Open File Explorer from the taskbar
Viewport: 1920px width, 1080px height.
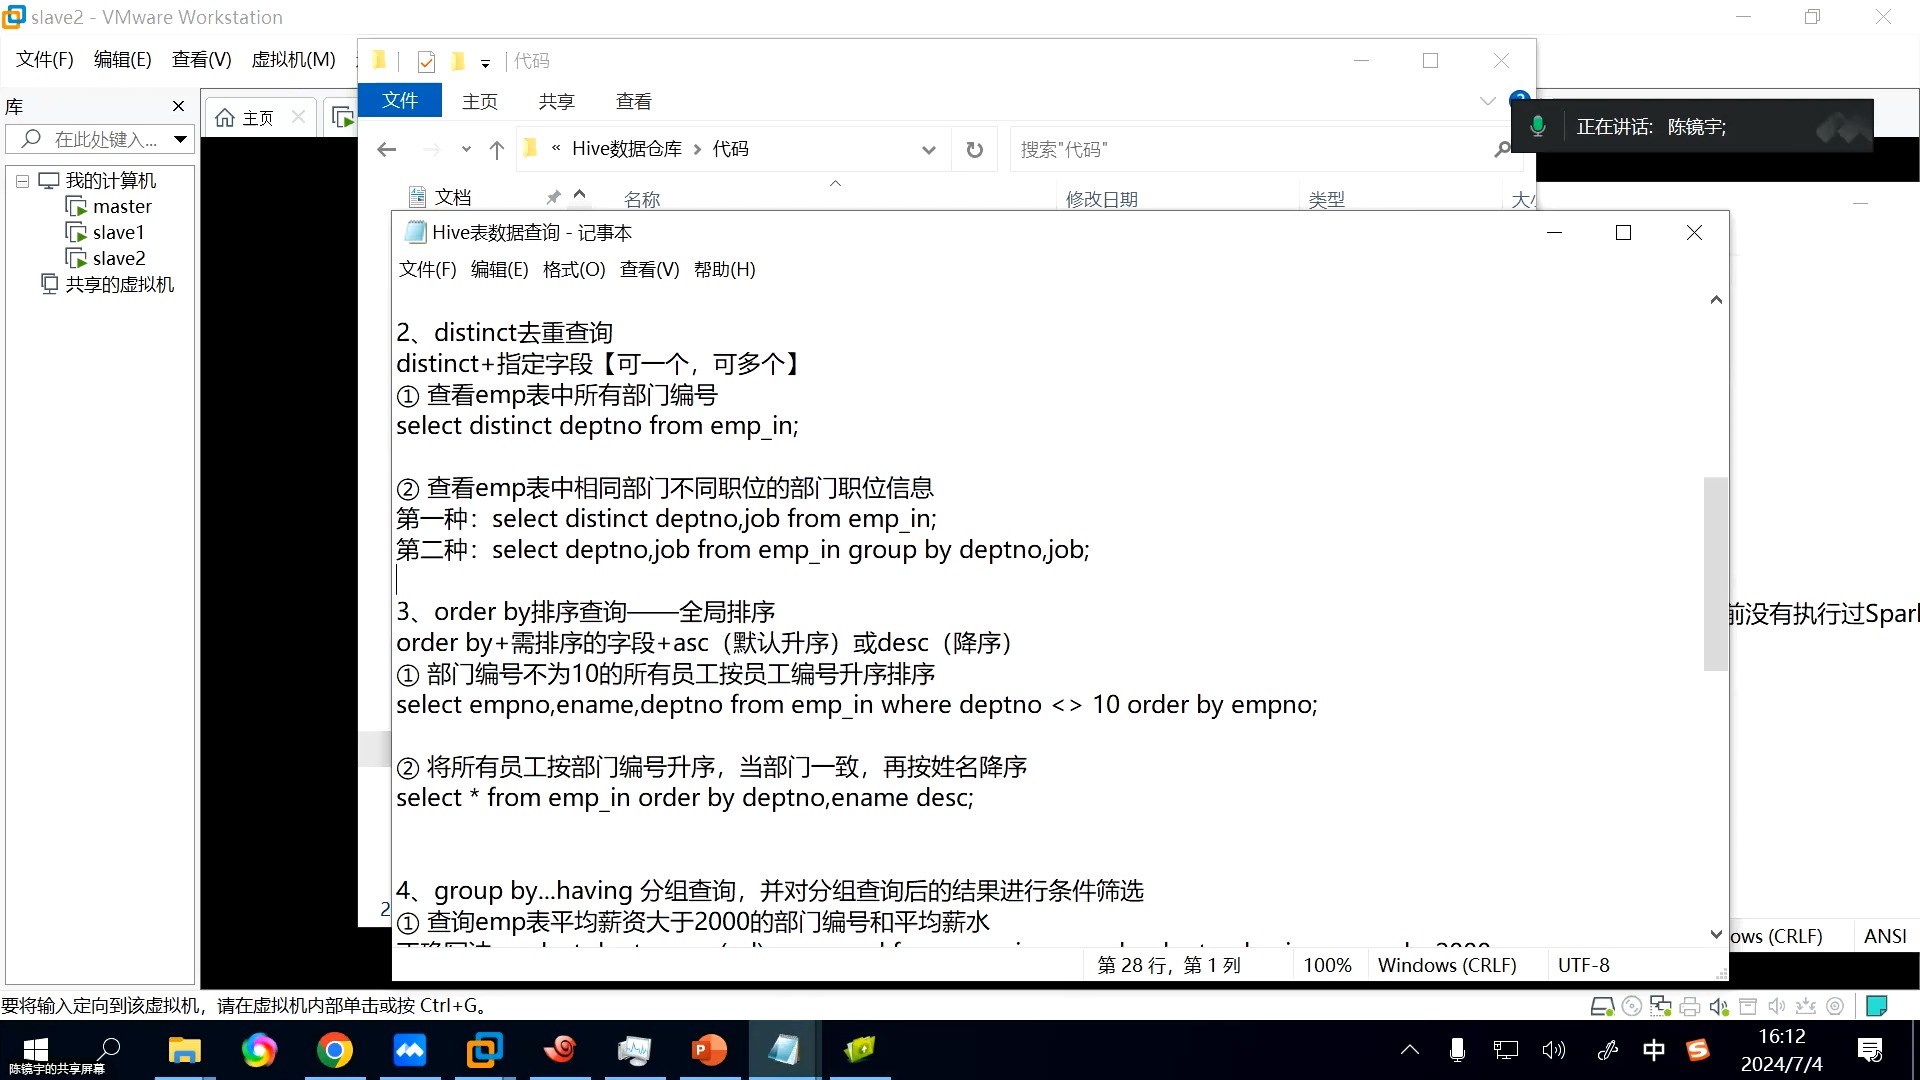point(184,1050)
